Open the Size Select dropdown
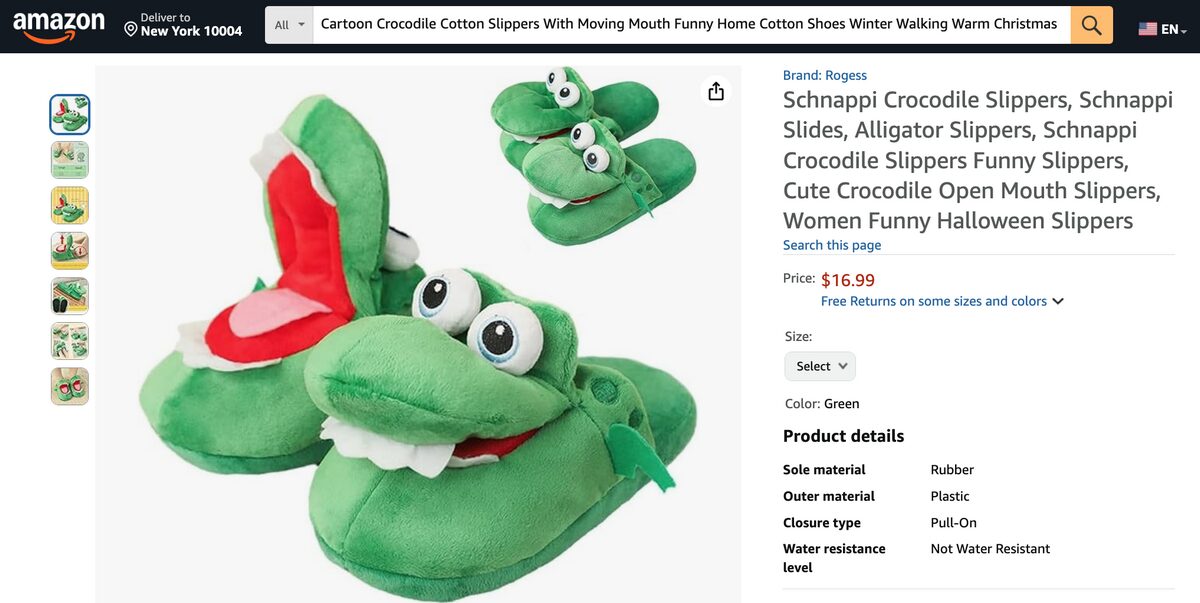The image size is (1200, 603). point(819,366)
